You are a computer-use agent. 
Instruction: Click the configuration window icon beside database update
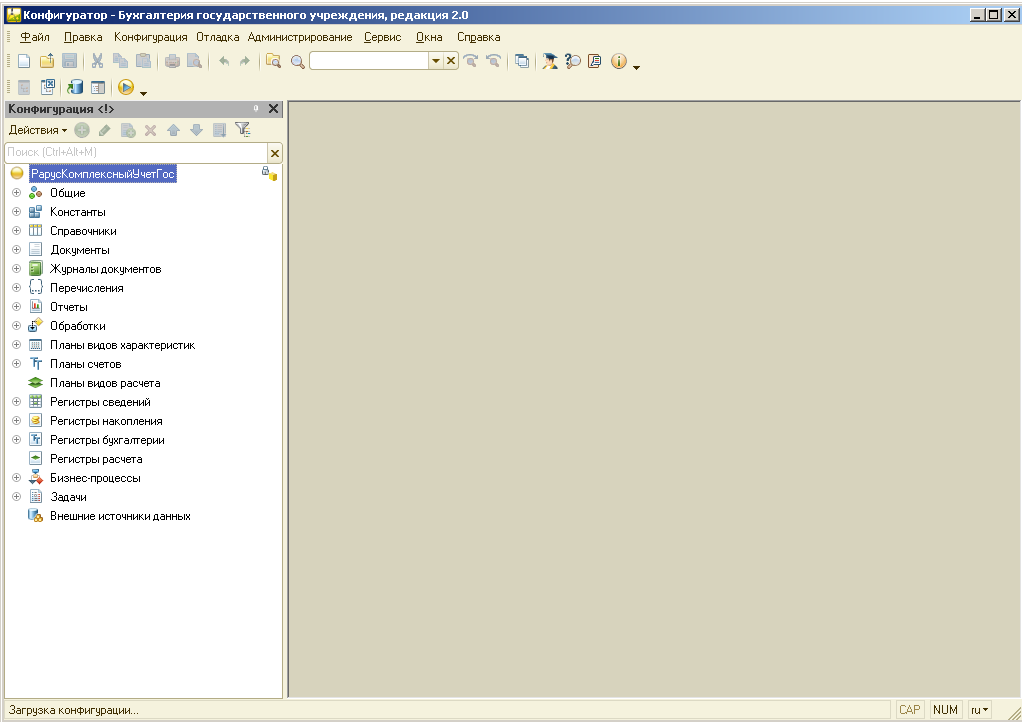coord(98,87)
